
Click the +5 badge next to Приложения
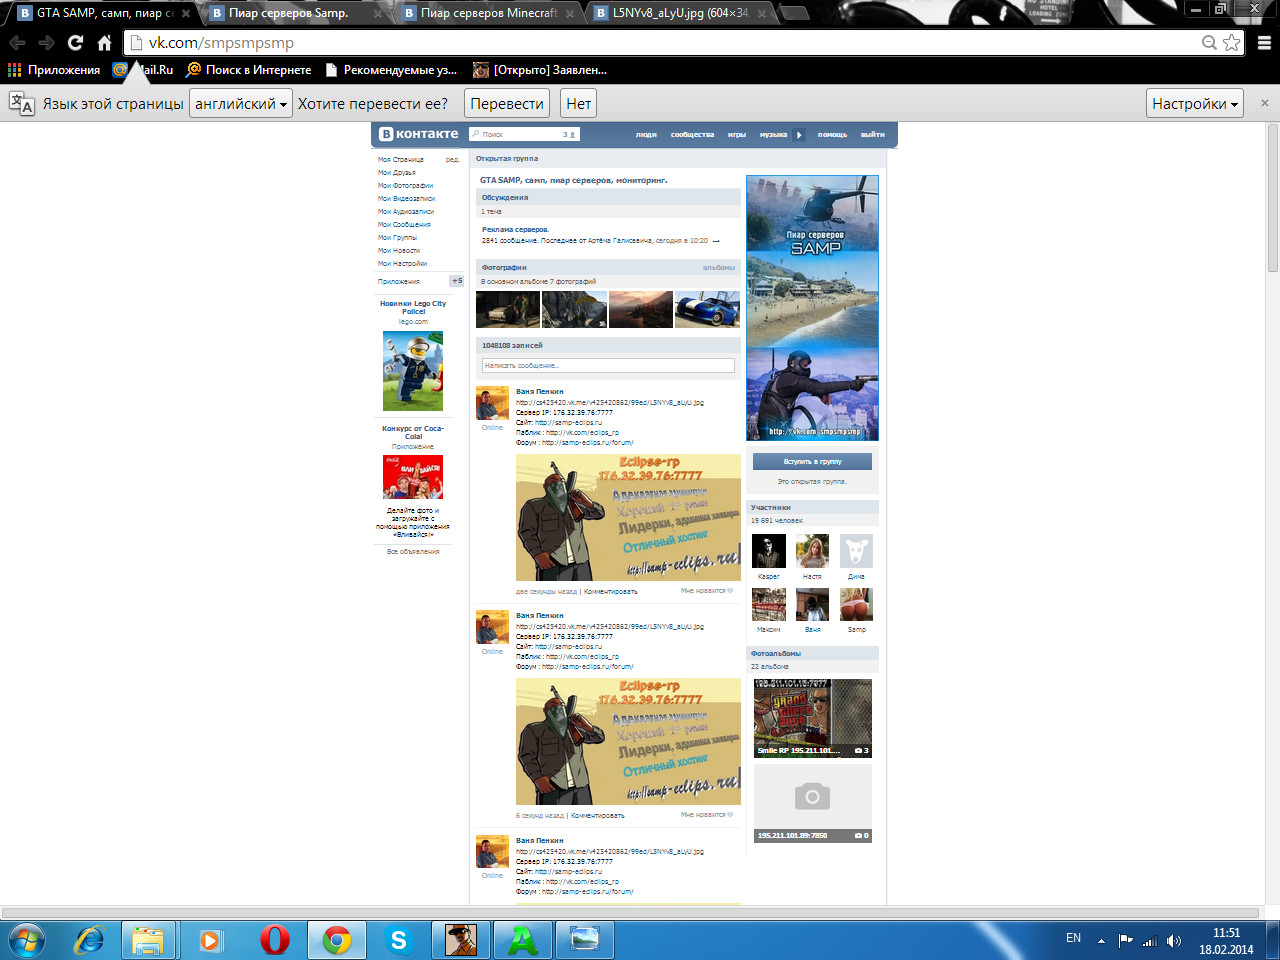[457, 281]
